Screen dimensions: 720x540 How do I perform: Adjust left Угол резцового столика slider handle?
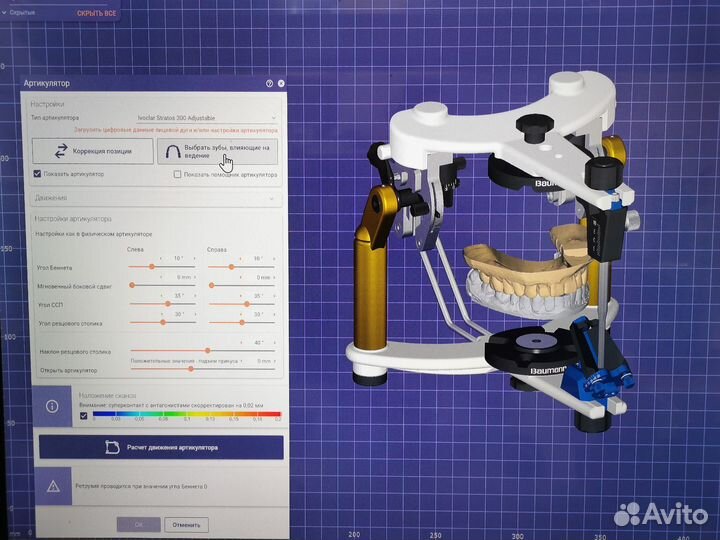click(x=163, y=322)
